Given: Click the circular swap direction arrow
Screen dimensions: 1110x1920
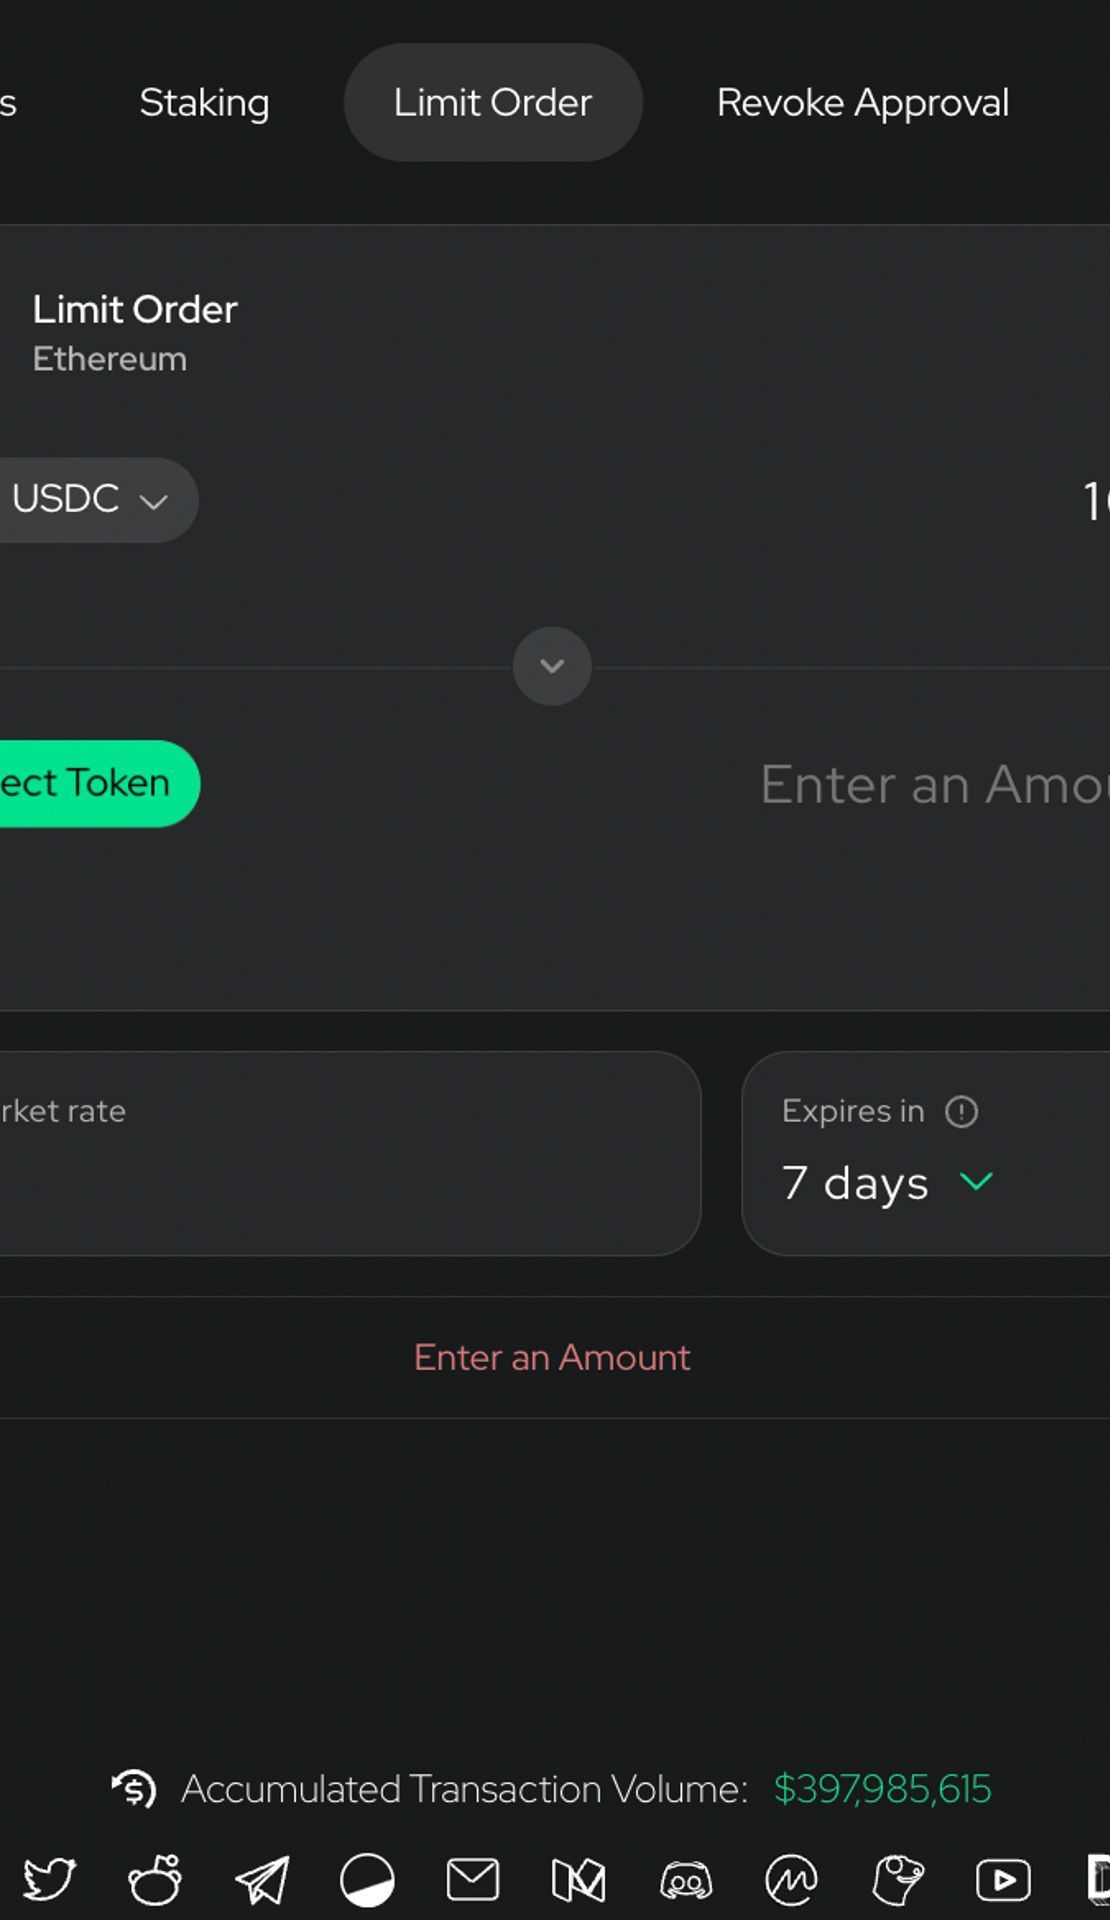Looking at the screenshot, I should [552, 666].
